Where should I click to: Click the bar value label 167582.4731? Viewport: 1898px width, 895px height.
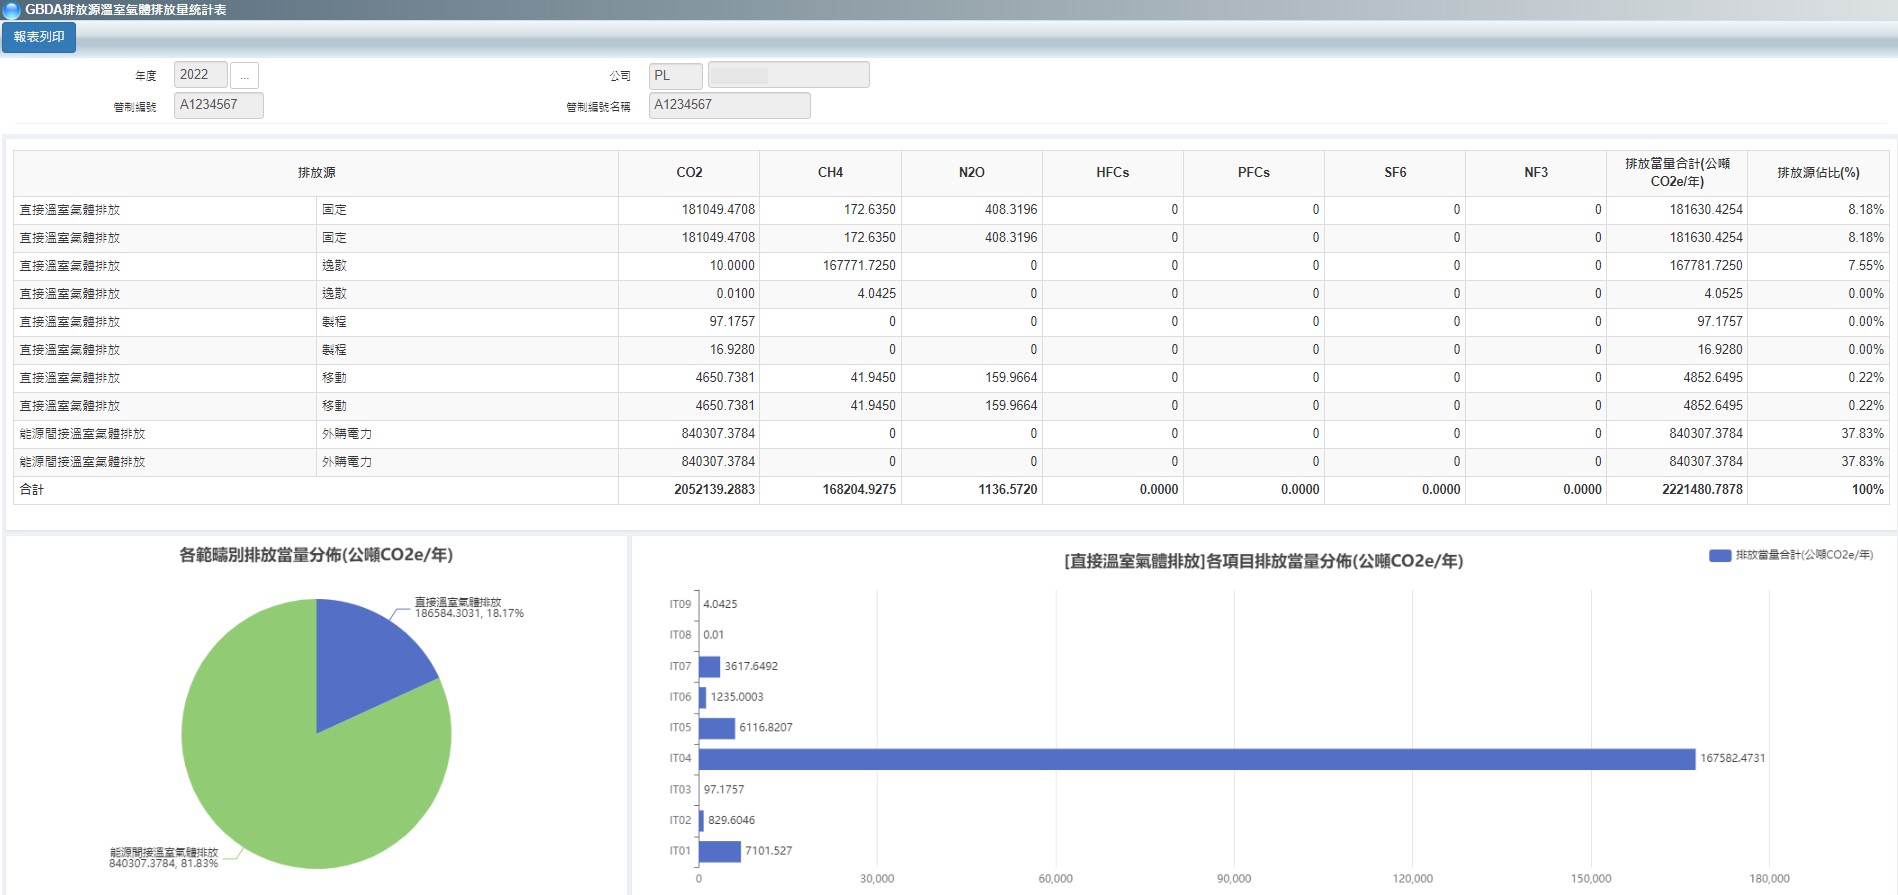[1733, 759]
